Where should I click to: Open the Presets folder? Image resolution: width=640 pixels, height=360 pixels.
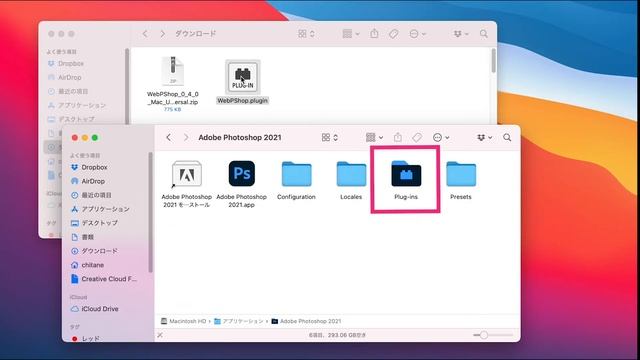pyautogui.click(x=461, y=174)
